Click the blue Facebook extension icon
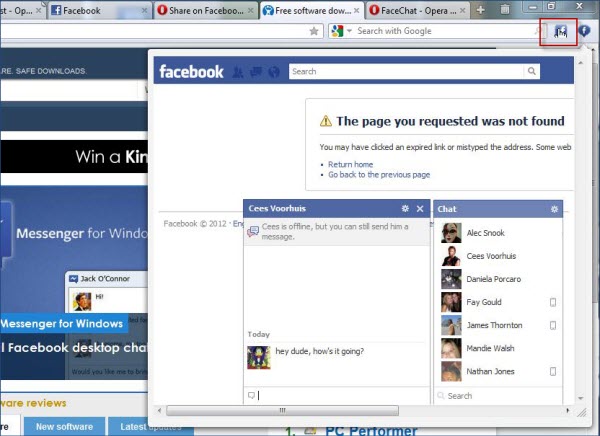This screenshot has width=600, height=436. coord(584,31)
